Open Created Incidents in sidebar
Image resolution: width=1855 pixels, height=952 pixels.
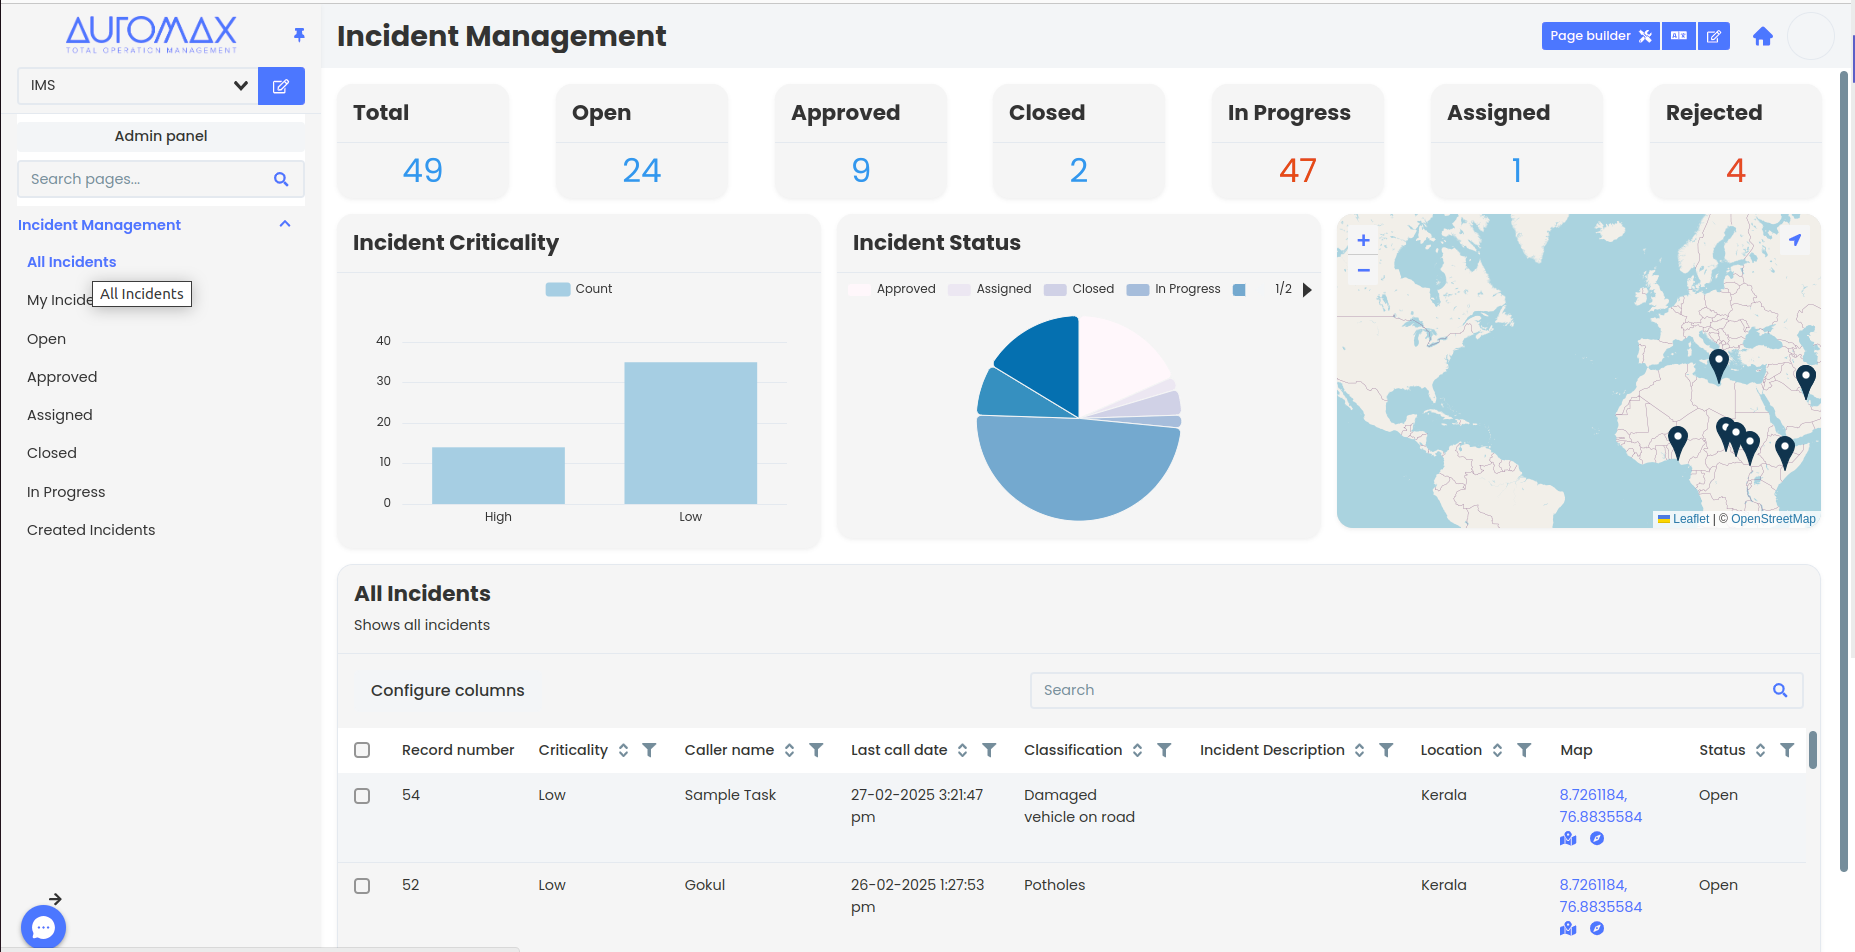click(x=91, y=530)
